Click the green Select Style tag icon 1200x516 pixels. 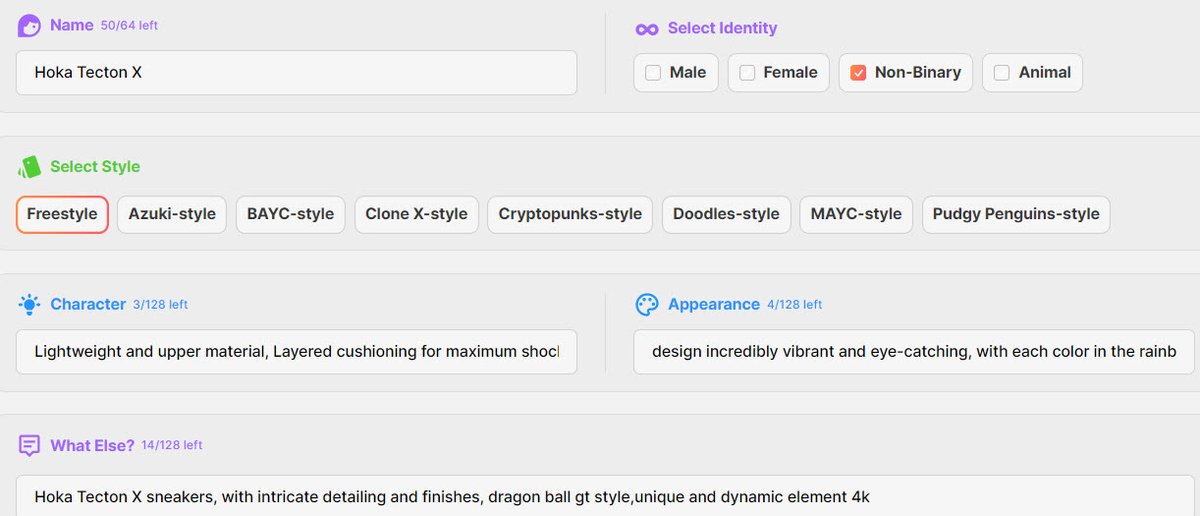click(29, 167)
